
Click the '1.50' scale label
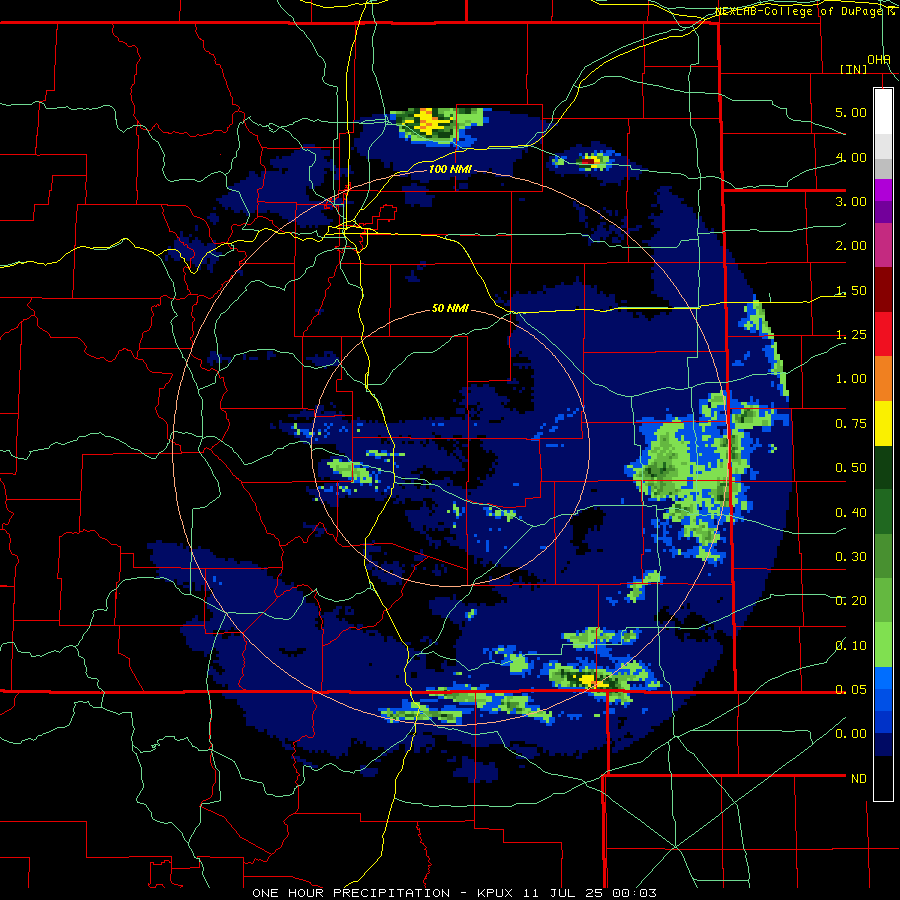(851, 290)
